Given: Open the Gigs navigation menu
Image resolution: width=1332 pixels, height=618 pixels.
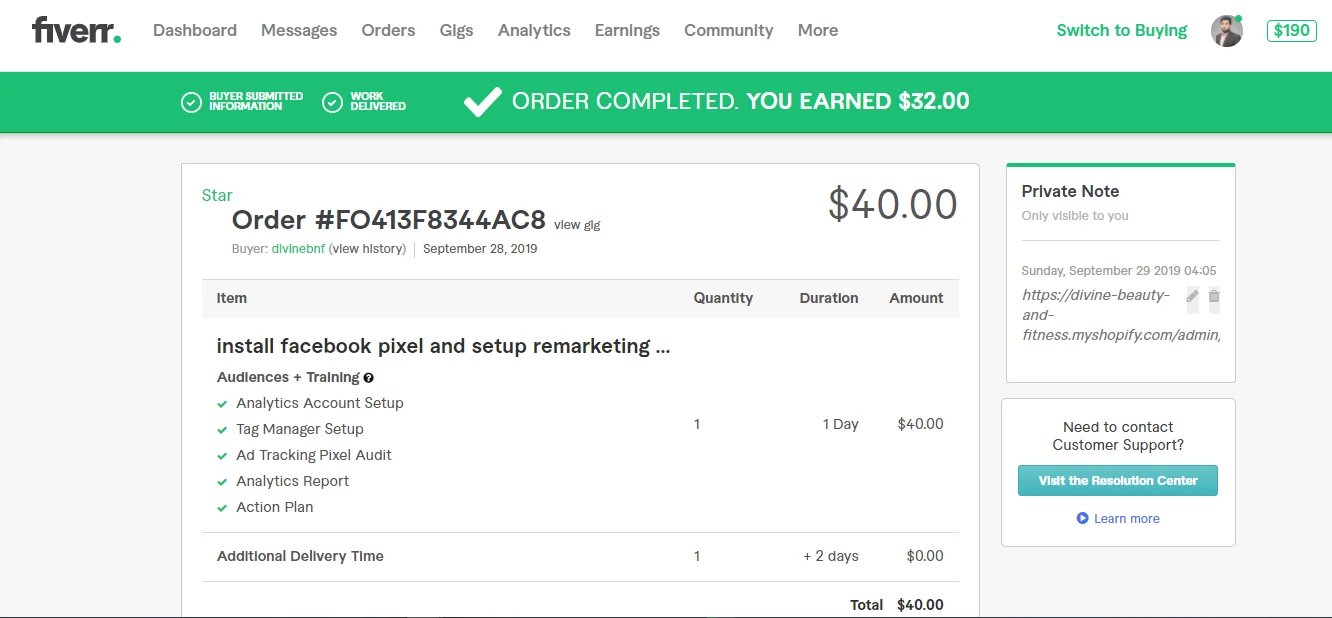Looking at the screenshot, I should point(456,31).
